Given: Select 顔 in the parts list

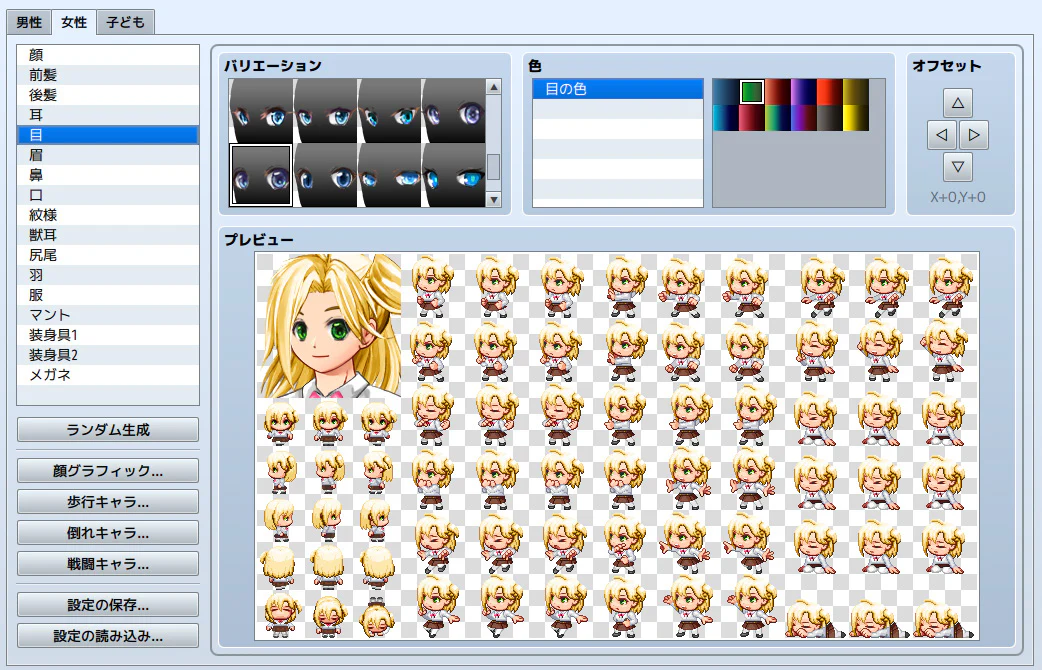Looking at the screenshot, I should (108, 55).
